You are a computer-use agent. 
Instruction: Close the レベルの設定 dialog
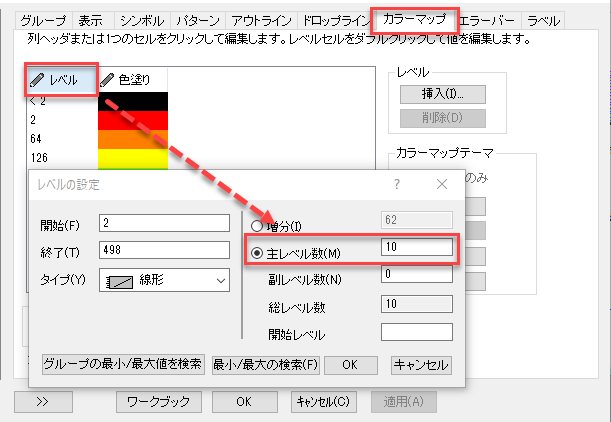coord(442,184)
